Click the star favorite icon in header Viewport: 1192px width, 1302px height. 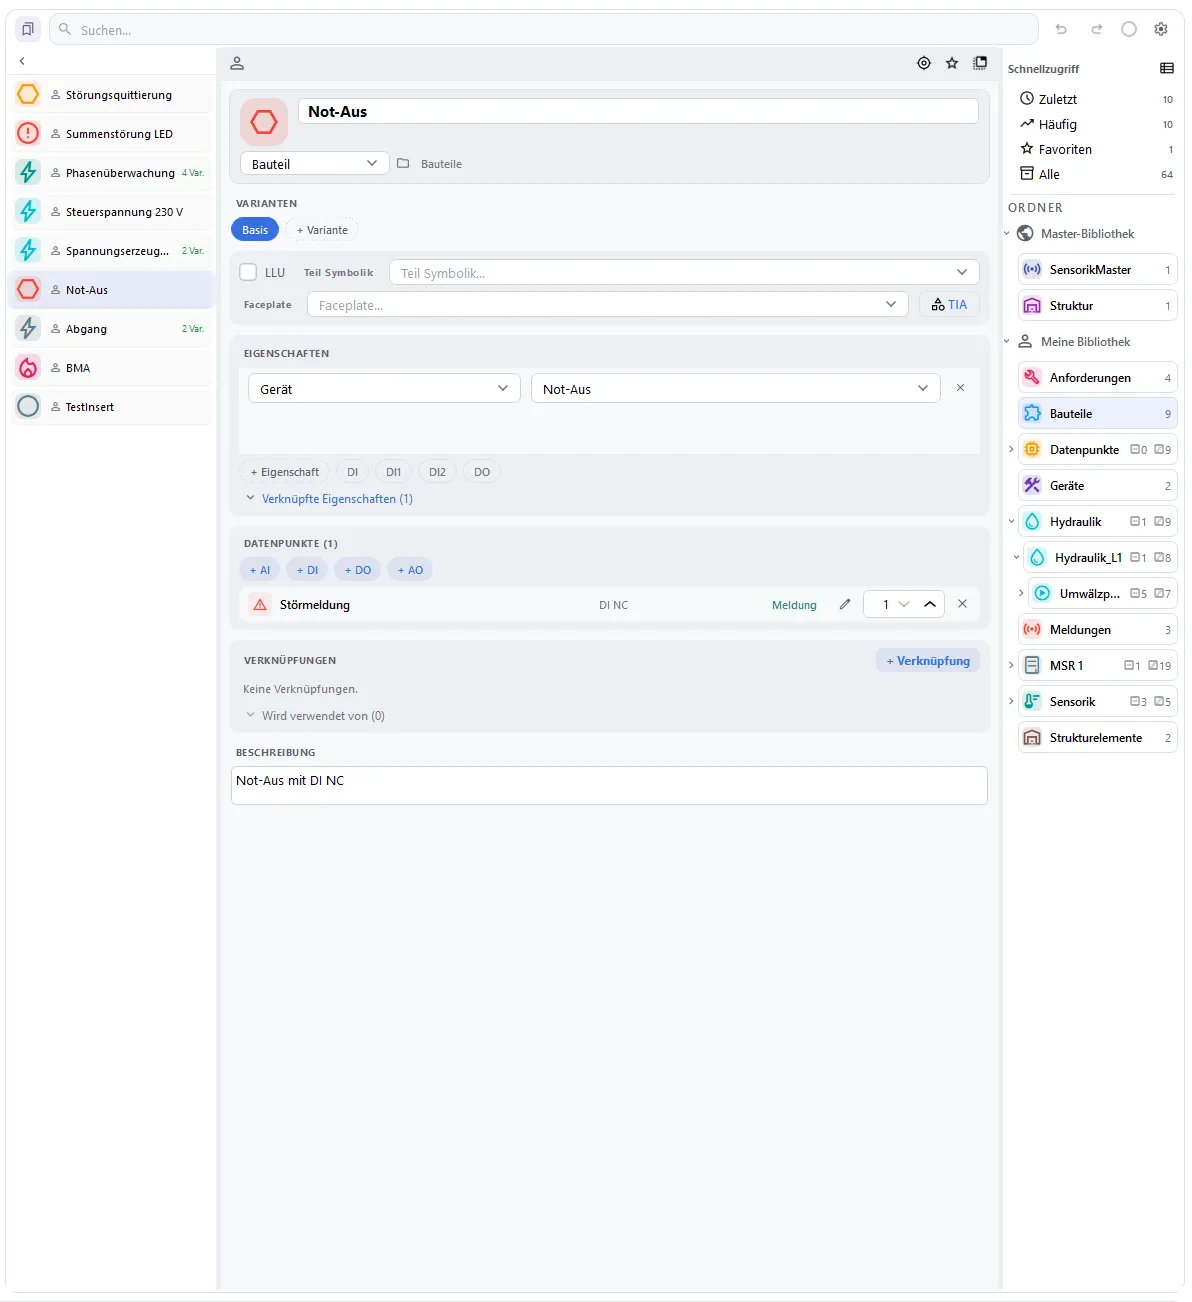(x=952, y=63)
